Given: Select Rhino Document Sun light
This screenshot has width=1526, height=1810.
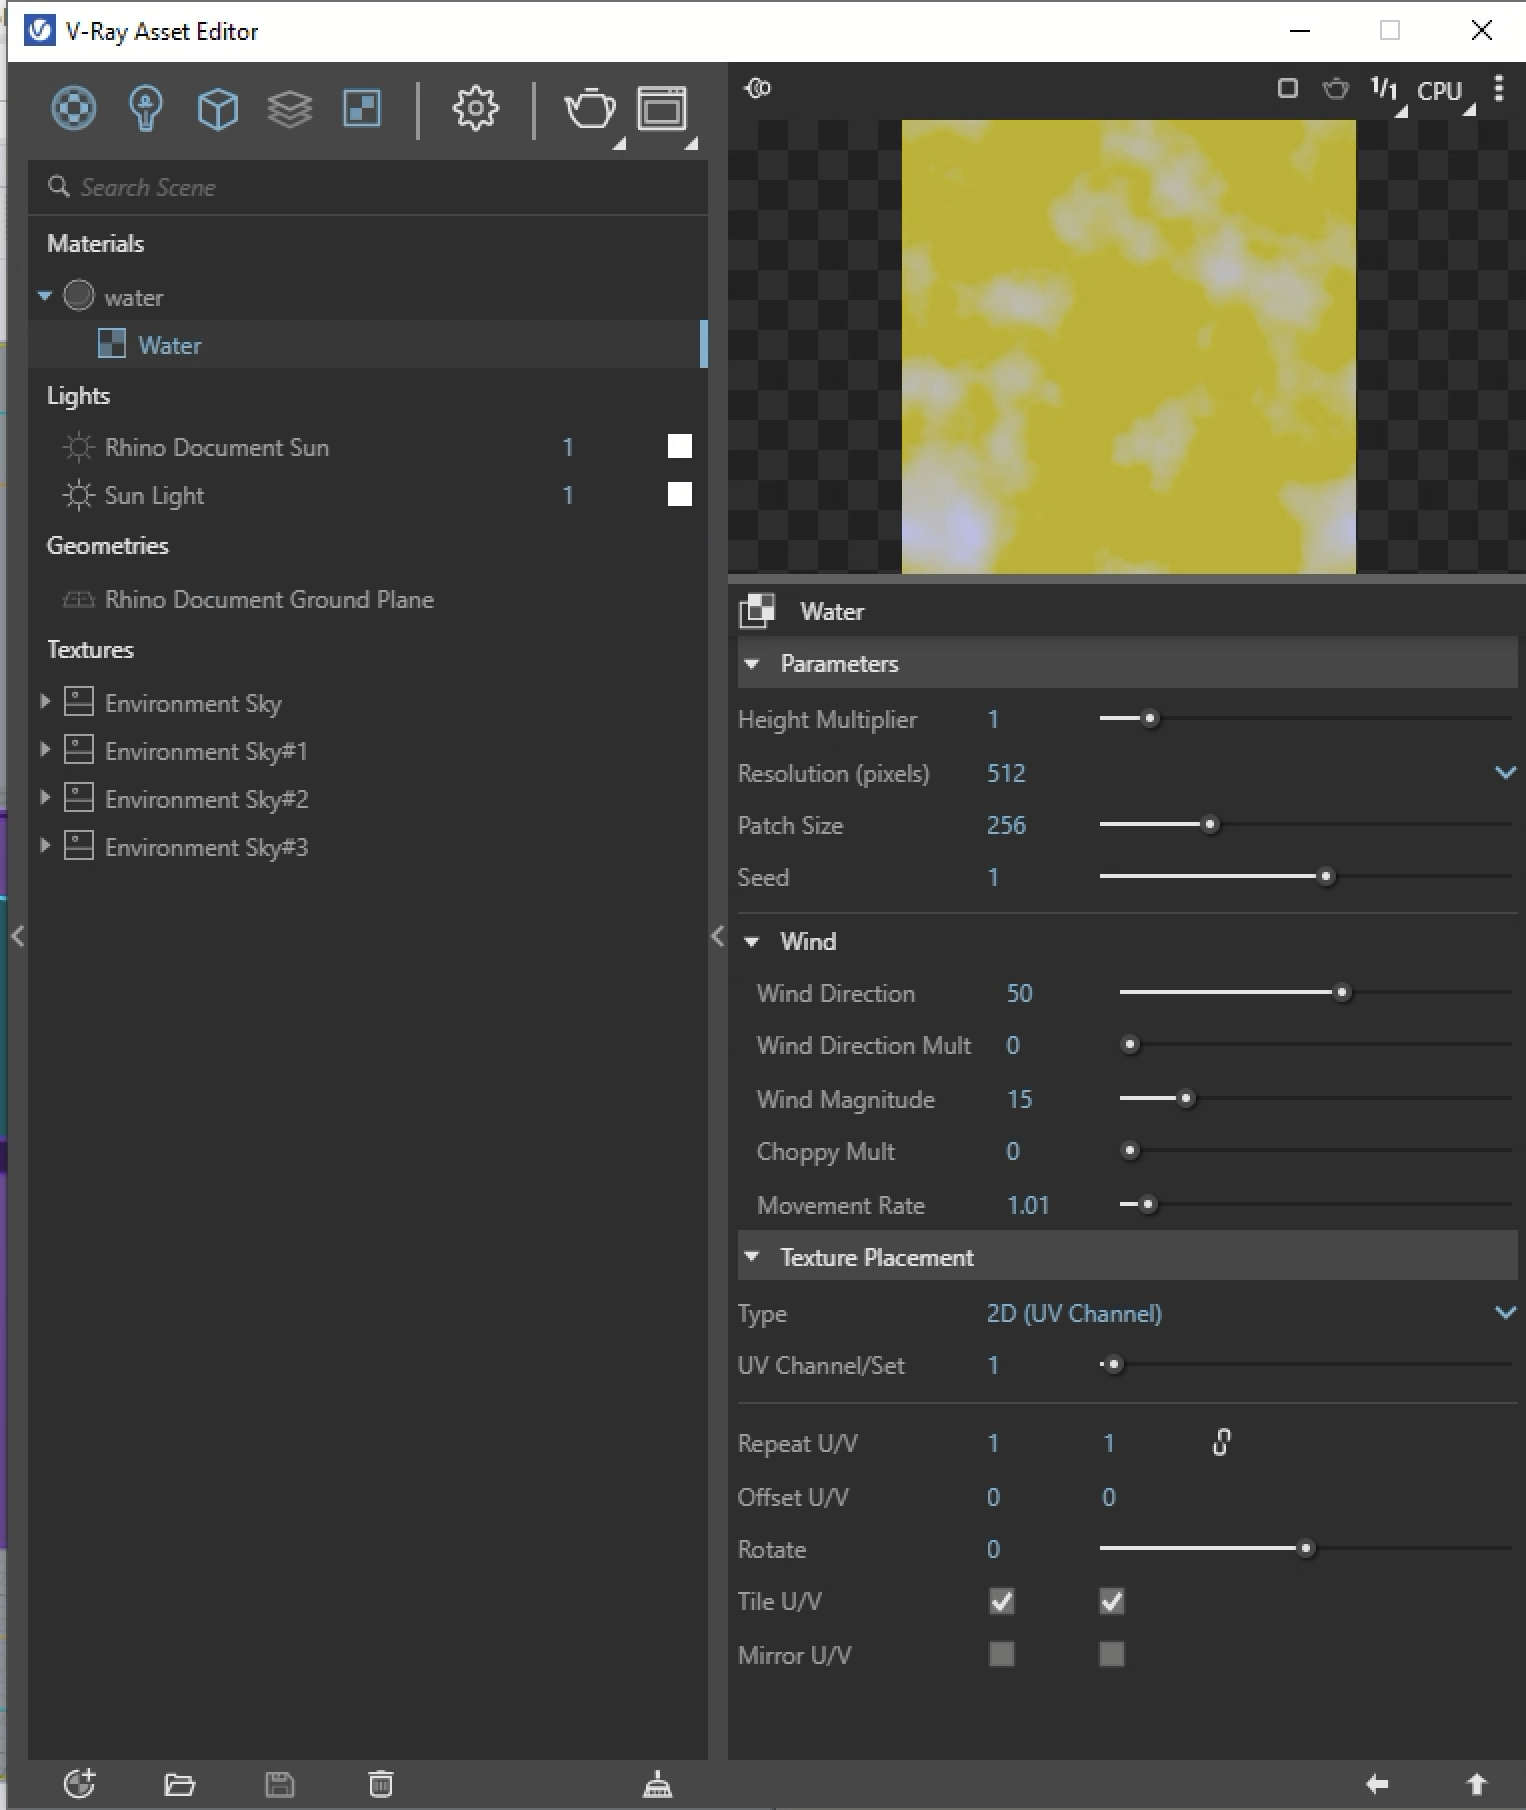Looking at the screenshot, I should 217,447.
